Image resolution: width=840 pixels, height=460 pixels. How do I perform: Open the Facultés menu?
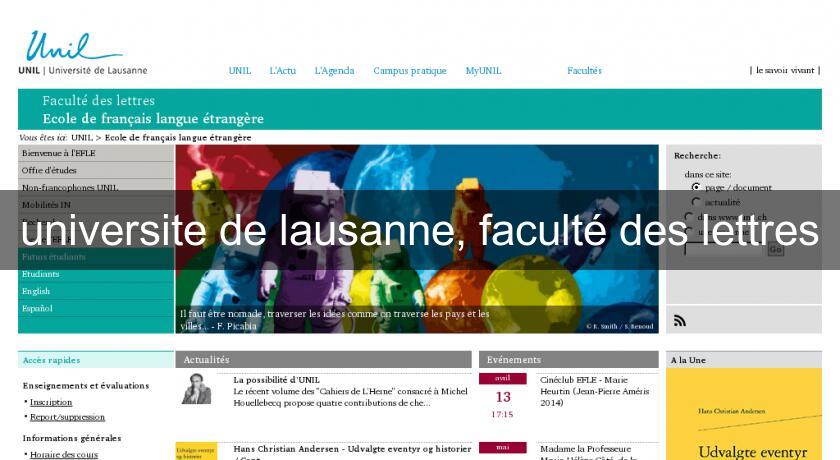[x=584, y=70]
